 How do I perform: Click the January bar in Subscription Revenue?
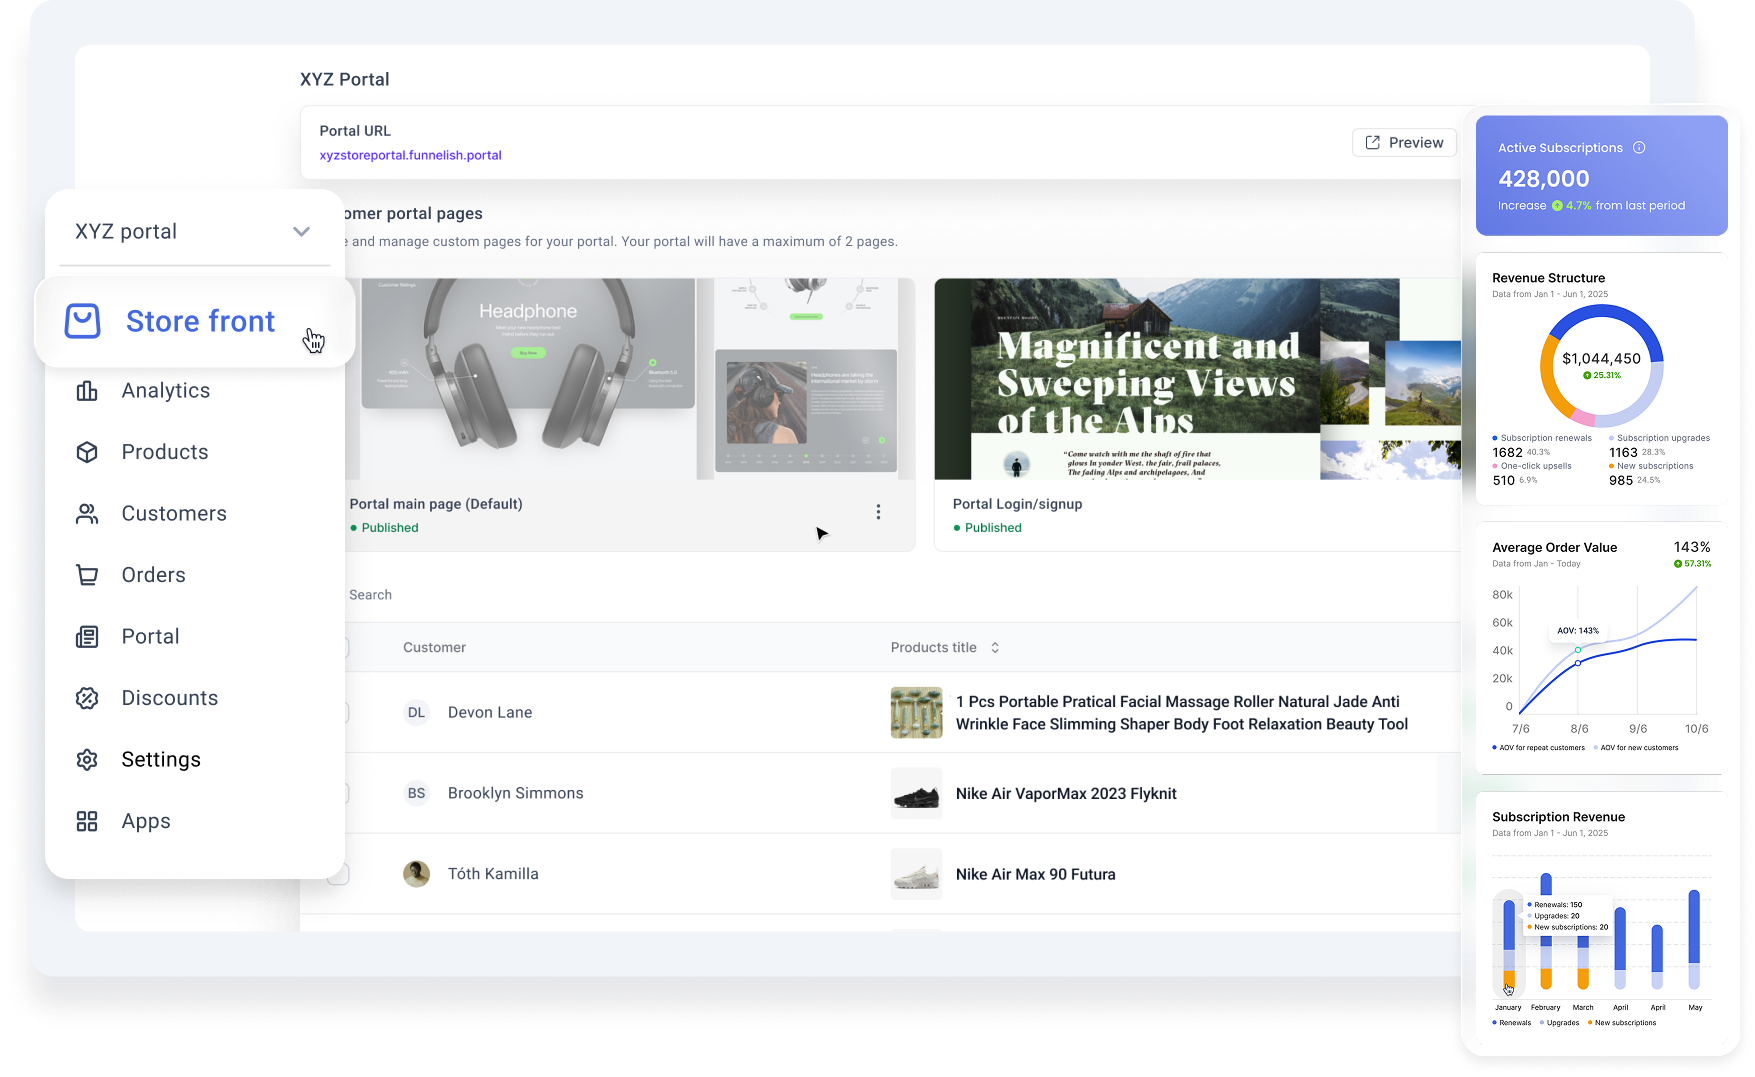1508,945
